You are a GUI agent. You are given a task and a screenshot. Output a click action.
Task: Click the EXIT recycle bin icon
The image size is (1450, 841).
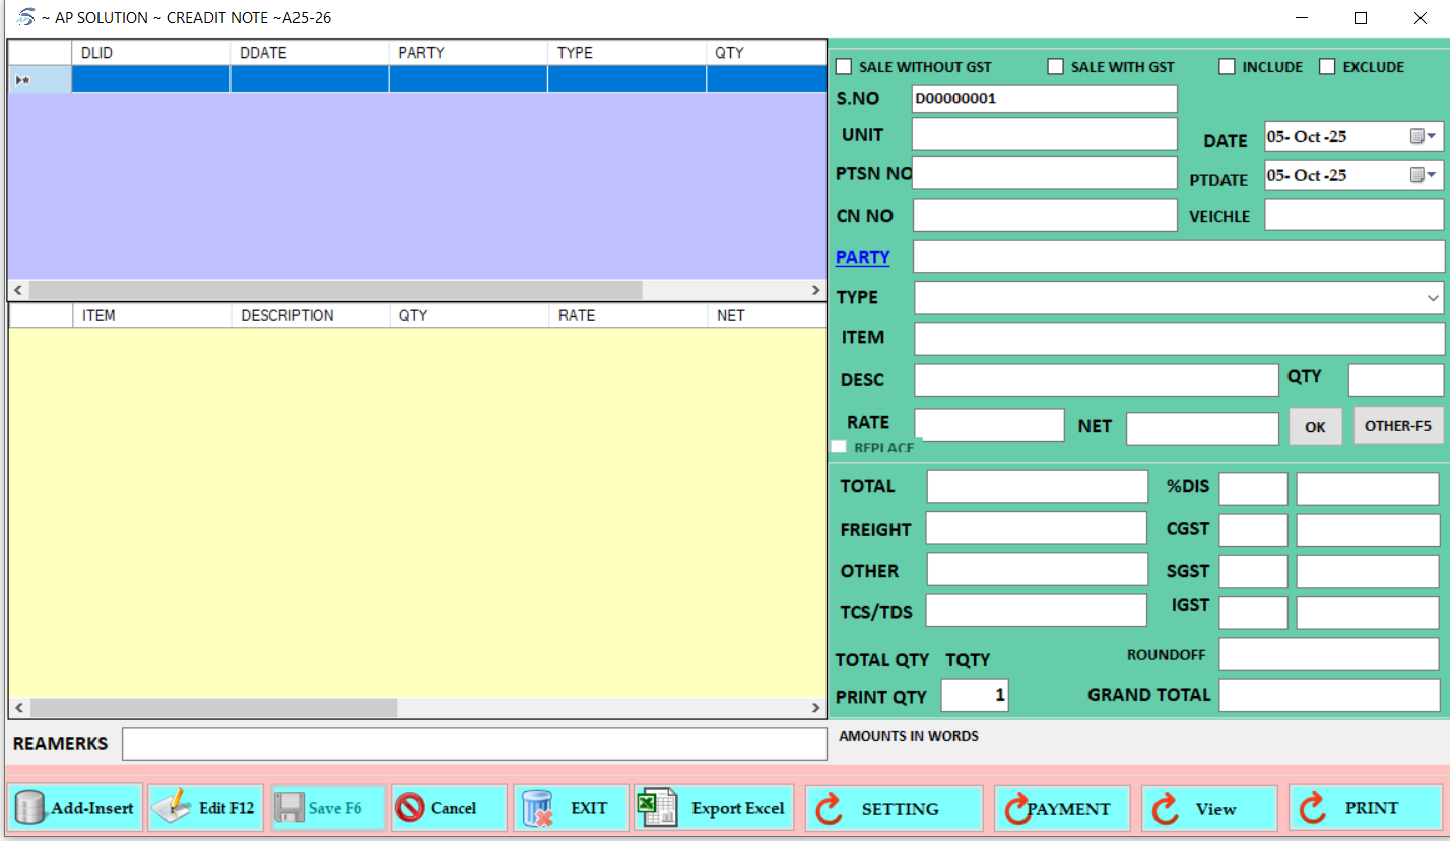tap(537, 808)
